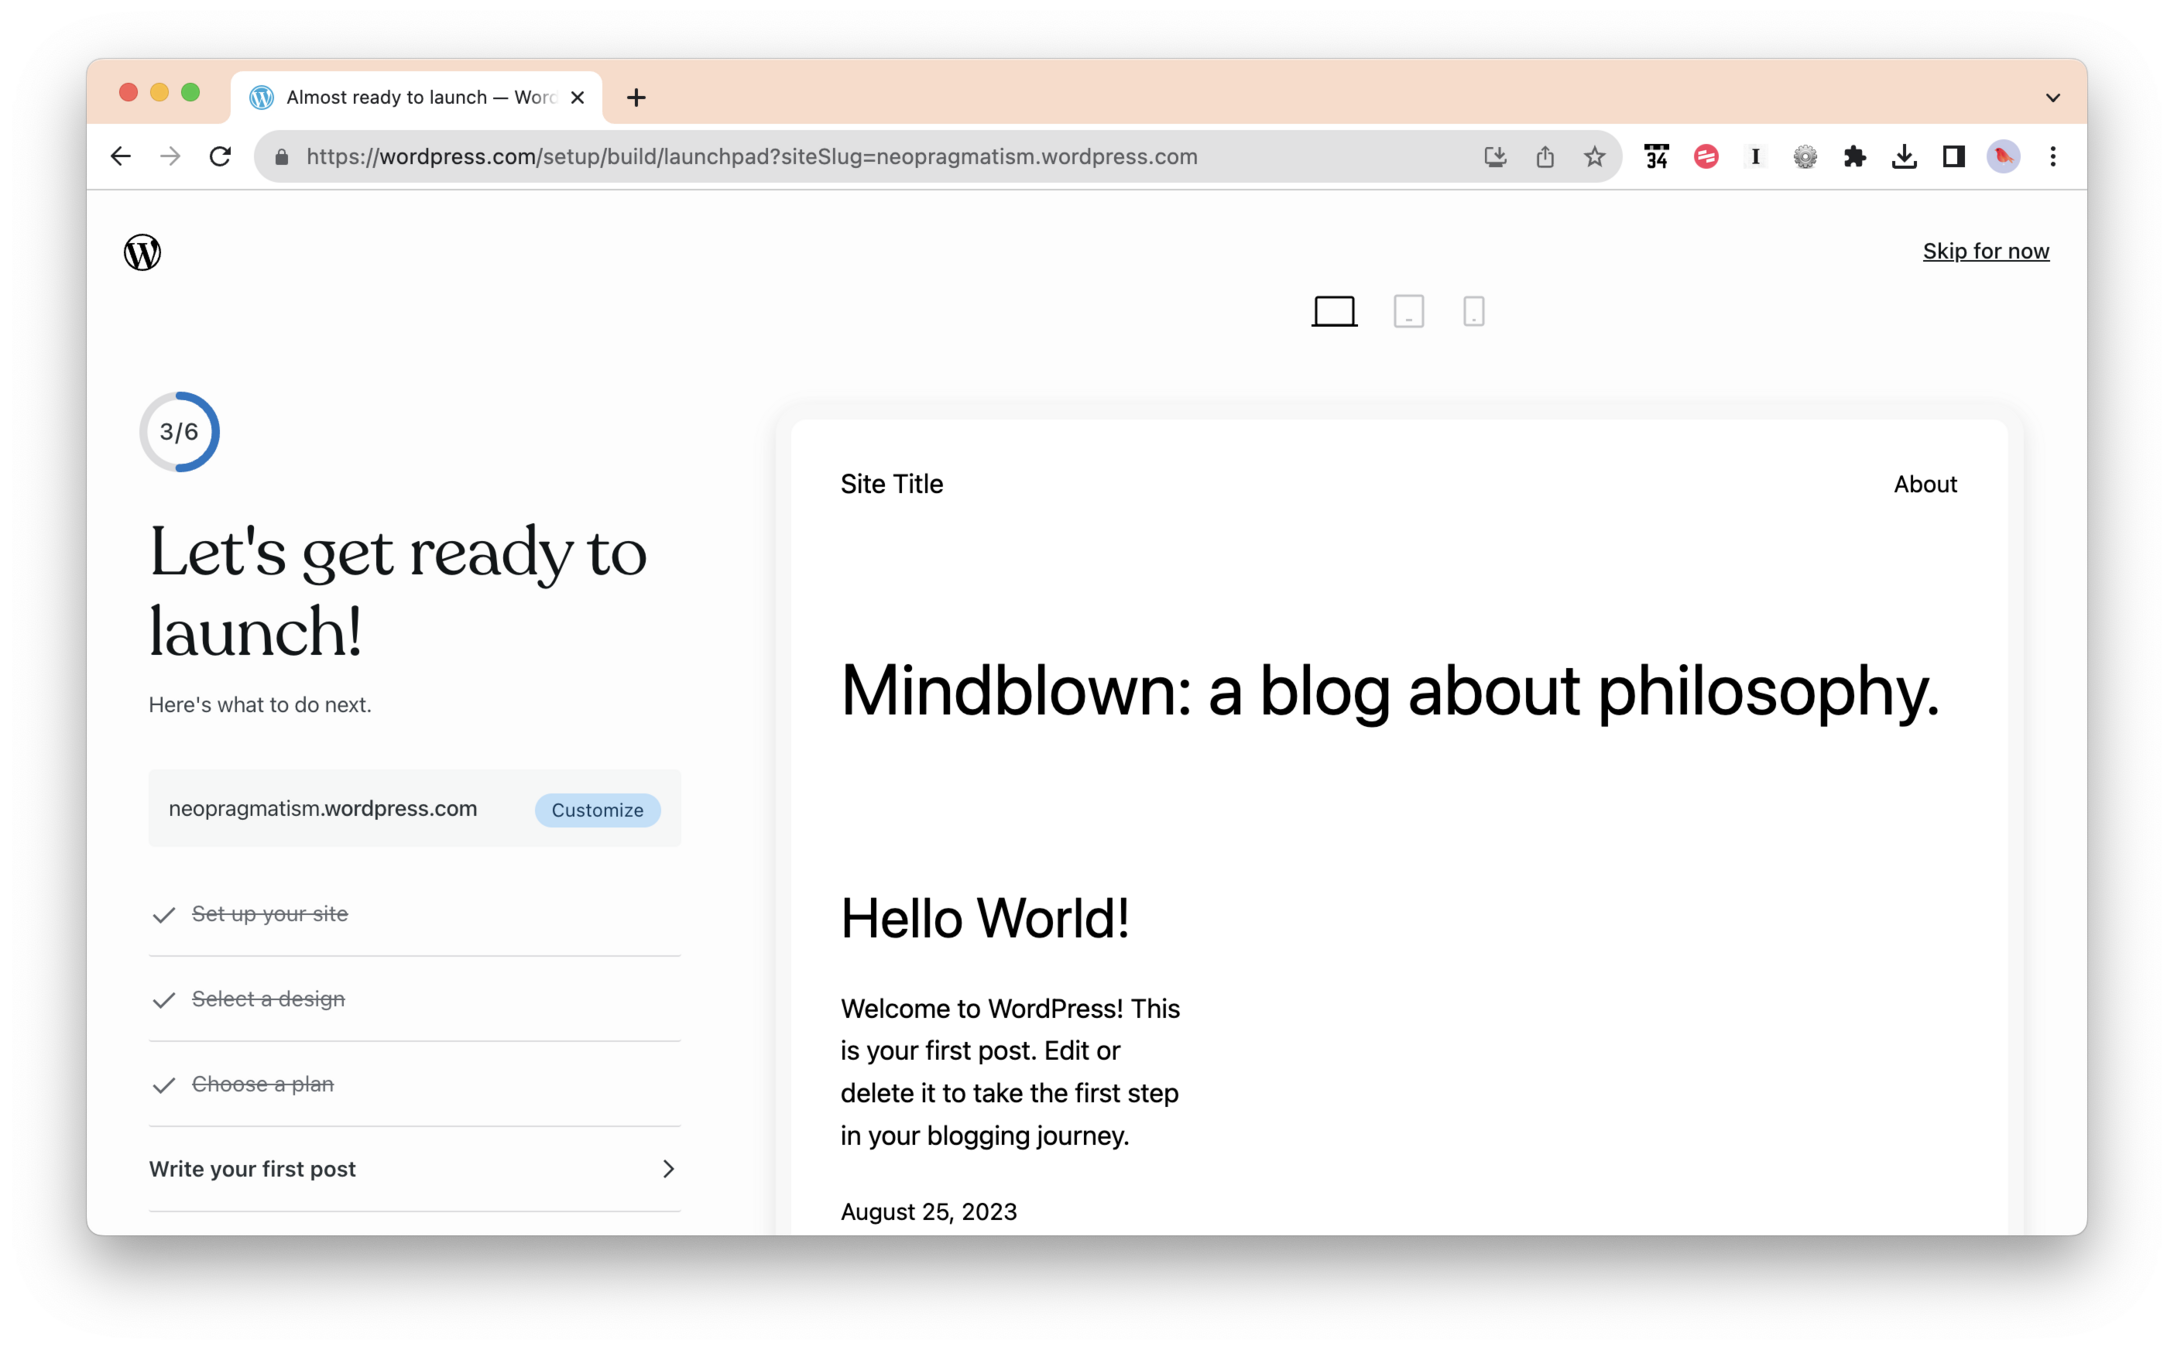Image resolution: width=2174 pixels, height=1350 pixels.
Task: Switch preview to tablet view icon
Action: pos(1408,311)
